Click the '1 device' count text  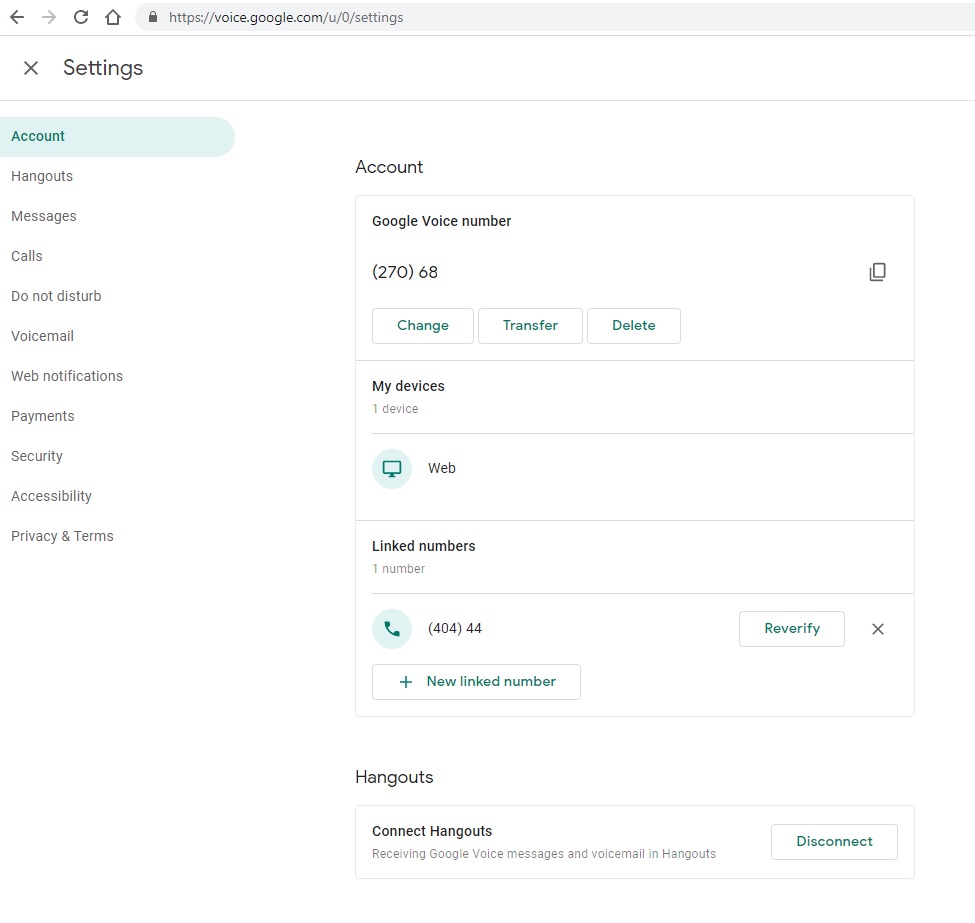395,409
